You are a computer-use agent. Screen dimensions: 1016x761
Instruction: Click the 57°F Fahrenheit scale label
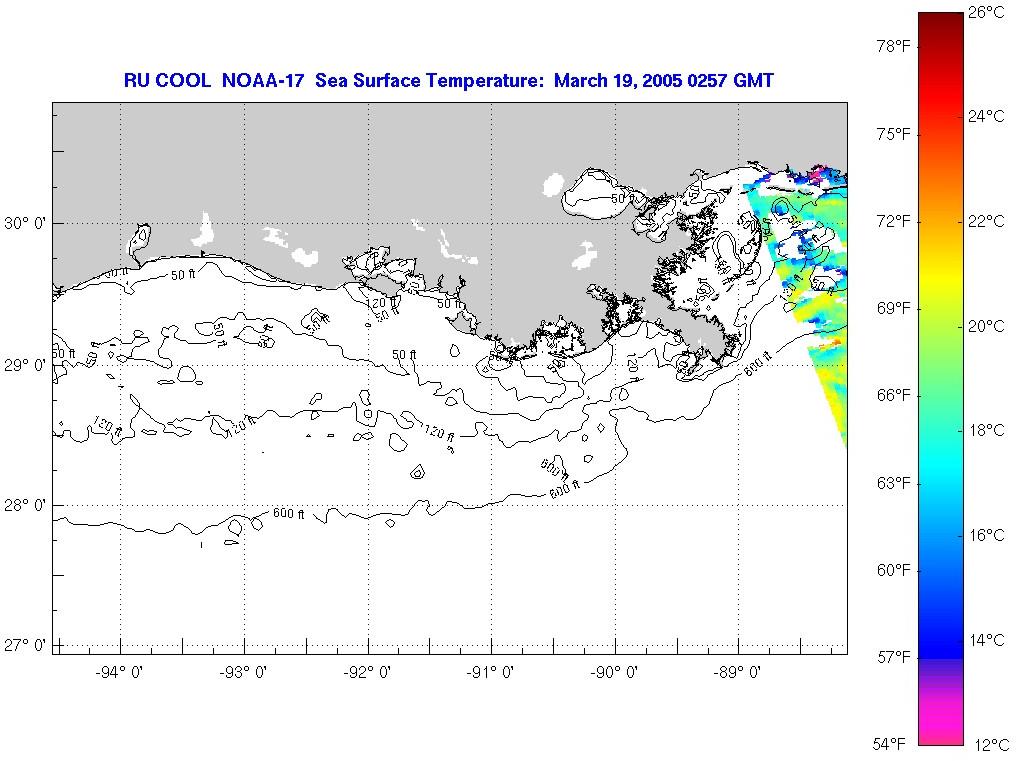(x=894, y=657)
